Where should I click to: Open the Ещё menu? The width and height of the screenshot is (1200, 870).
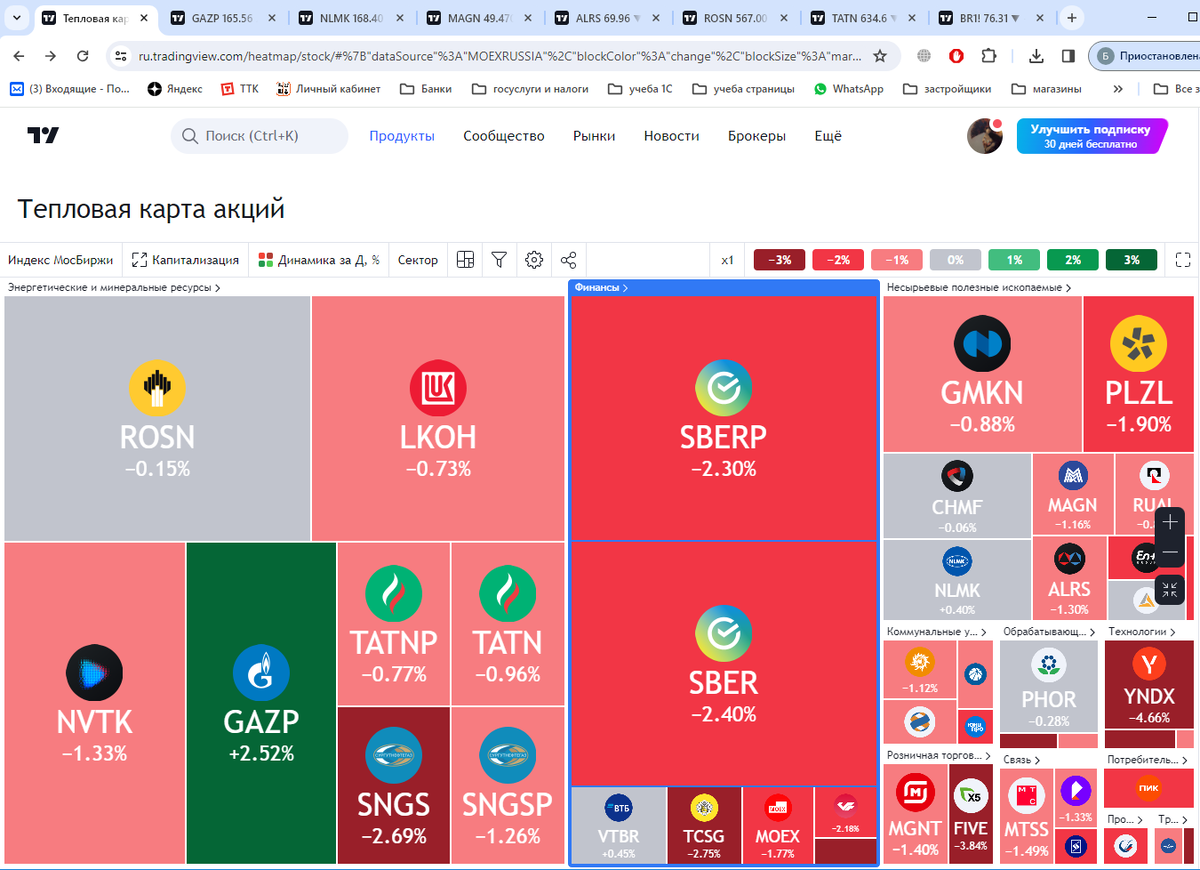coord(828,136)
